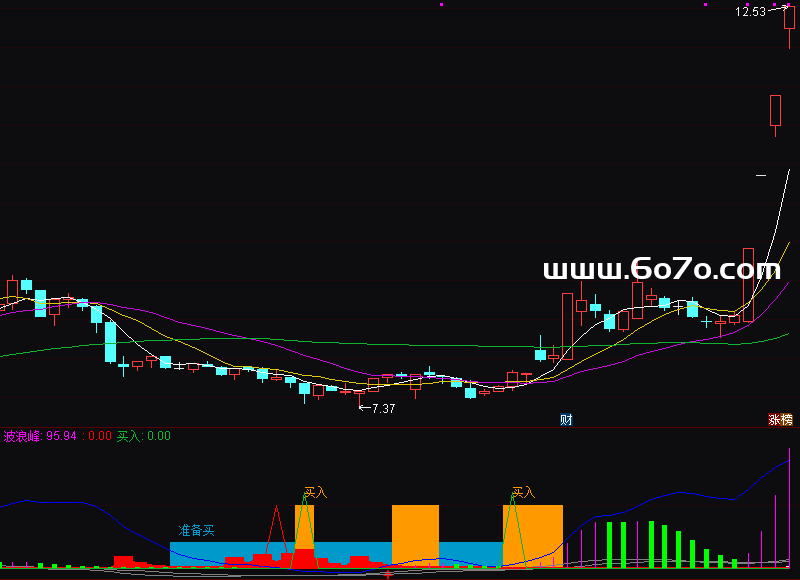Image resolution: width=800 pixels, height=580 pixels.
Task: Click the red 涨榜 marker icon
Action: coord(780,420)
